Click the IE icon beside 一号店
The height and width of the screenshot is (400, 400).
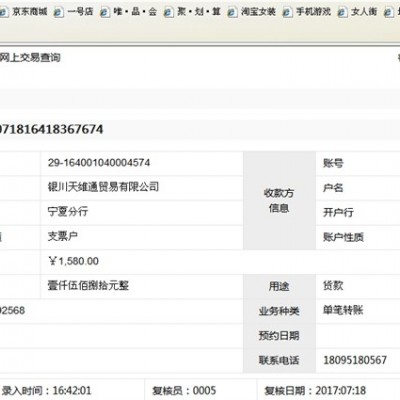[59, 12]
